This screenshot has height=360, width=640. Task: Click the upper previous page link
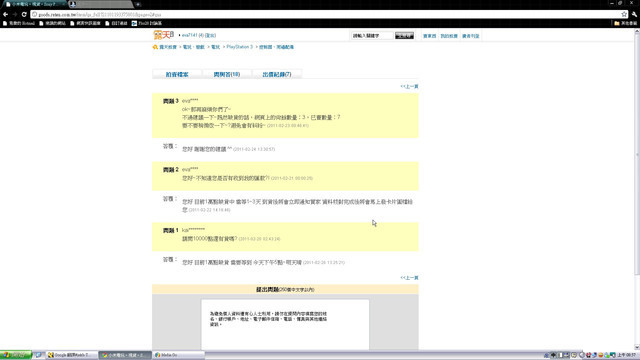(409, 87)
